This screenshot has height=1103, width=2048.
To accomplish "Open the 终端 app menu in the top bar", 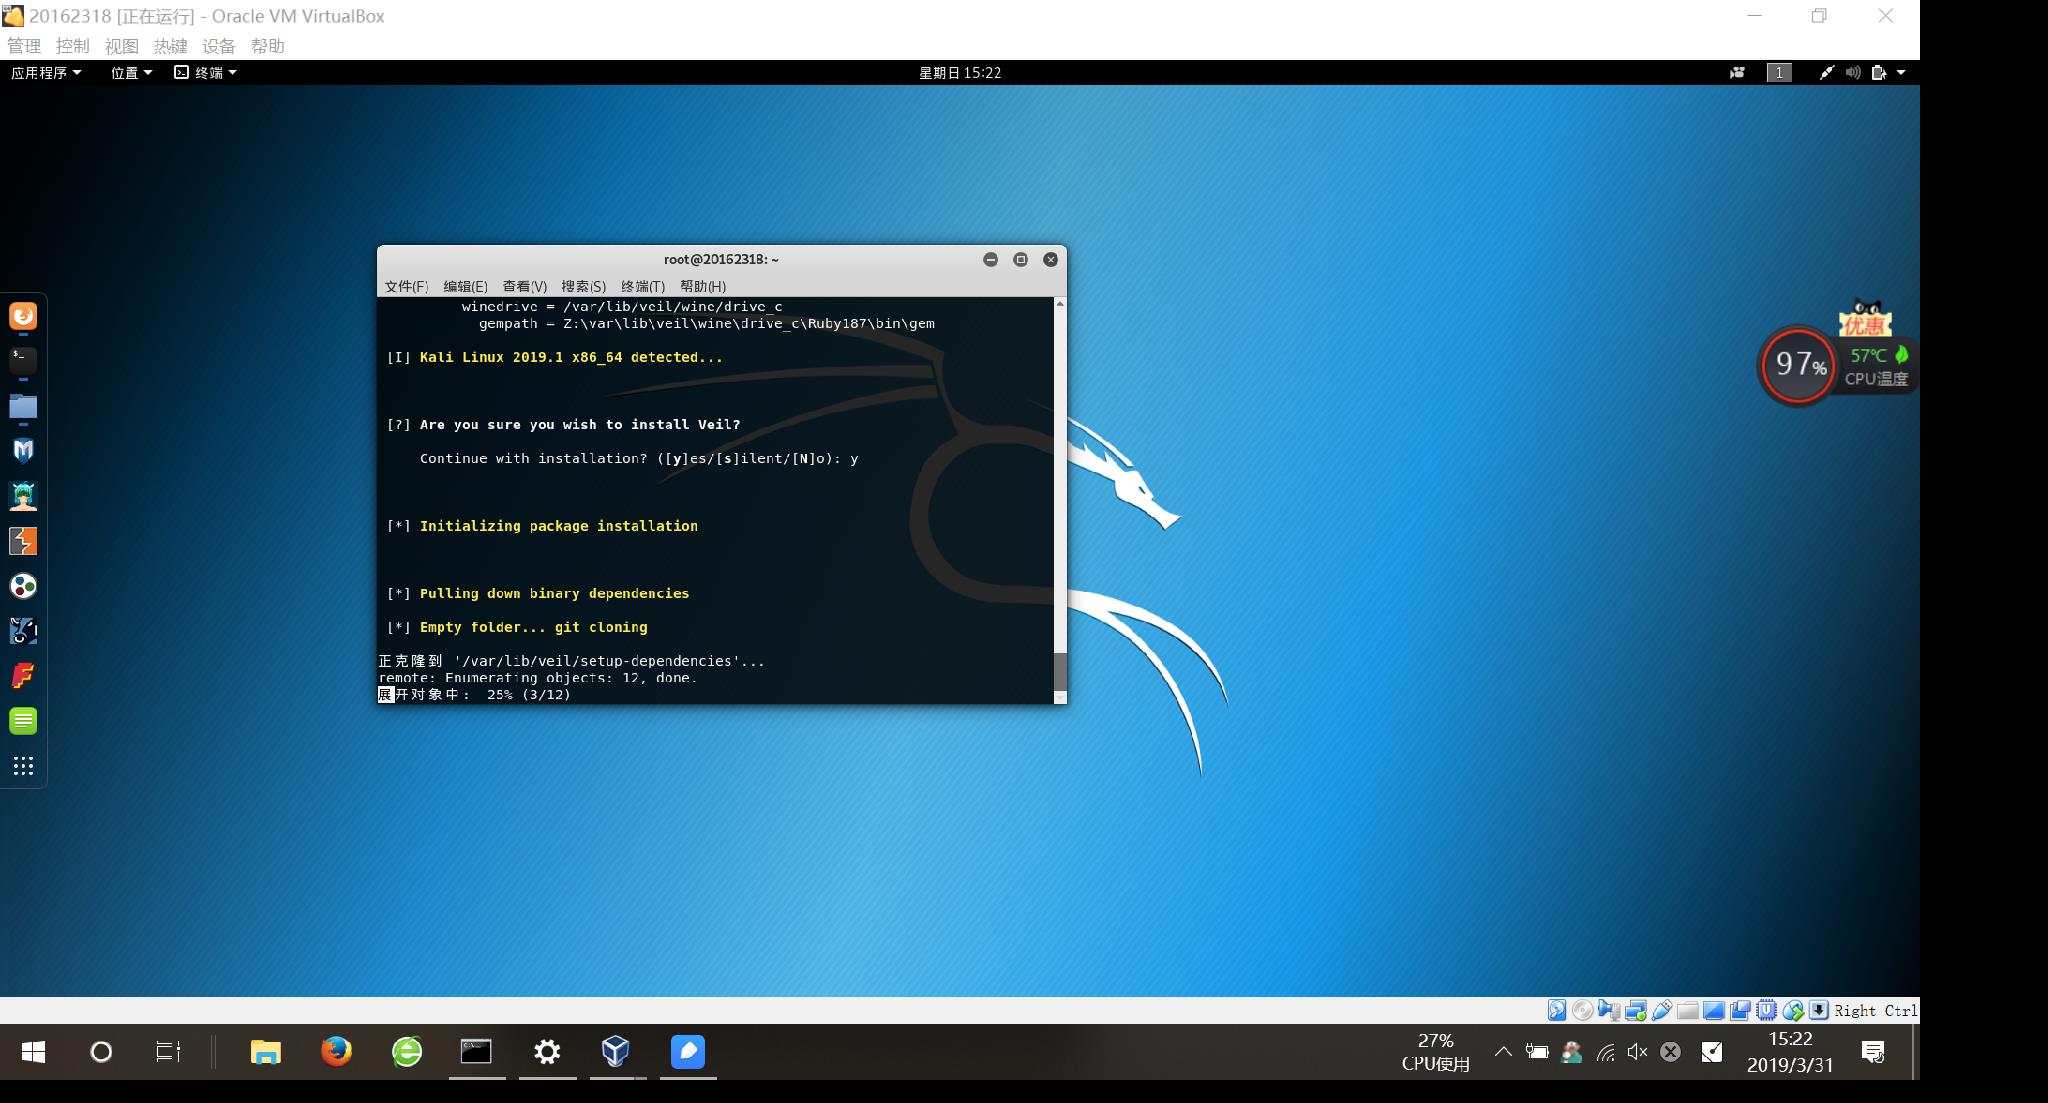I will click(x=206, y=72).
